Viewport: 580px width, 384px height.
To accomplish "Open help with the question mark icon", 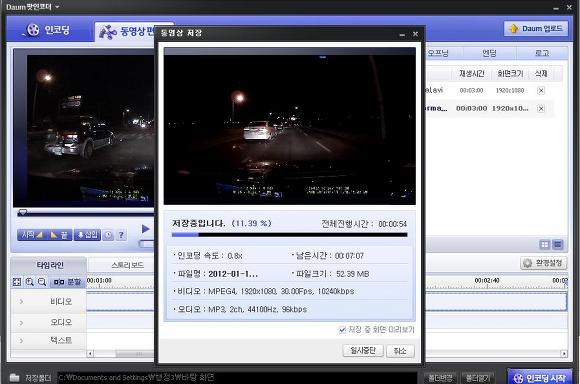I will 121,235.
